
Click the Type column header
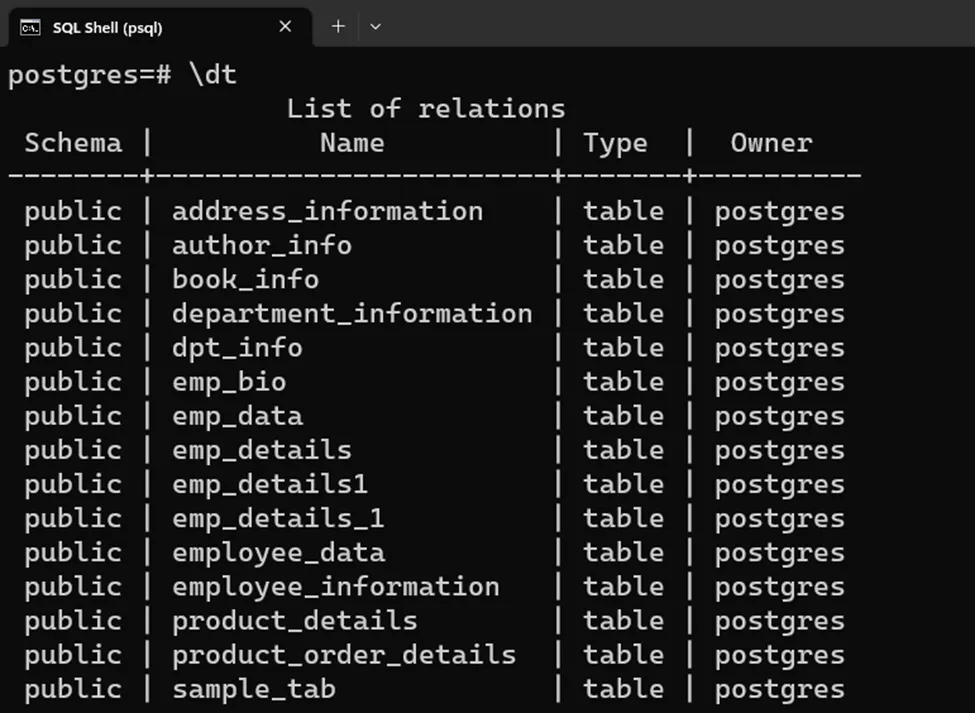[x=615, y=143]
